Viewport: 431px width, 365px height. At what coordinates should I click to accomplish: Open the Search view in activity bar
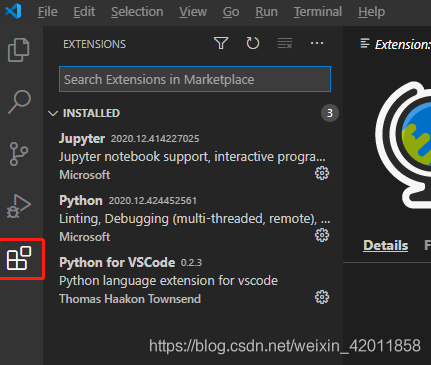[19, 102]
